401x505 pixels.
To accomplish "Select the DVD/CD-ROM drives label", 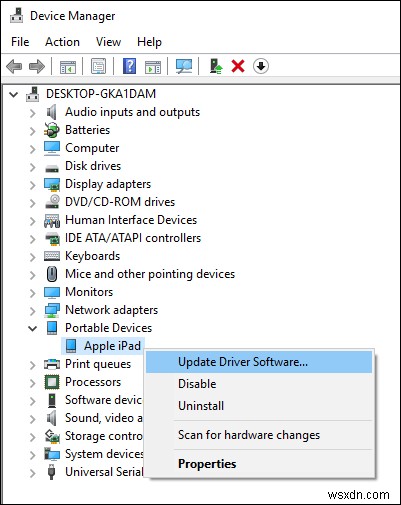I will 120,202.
